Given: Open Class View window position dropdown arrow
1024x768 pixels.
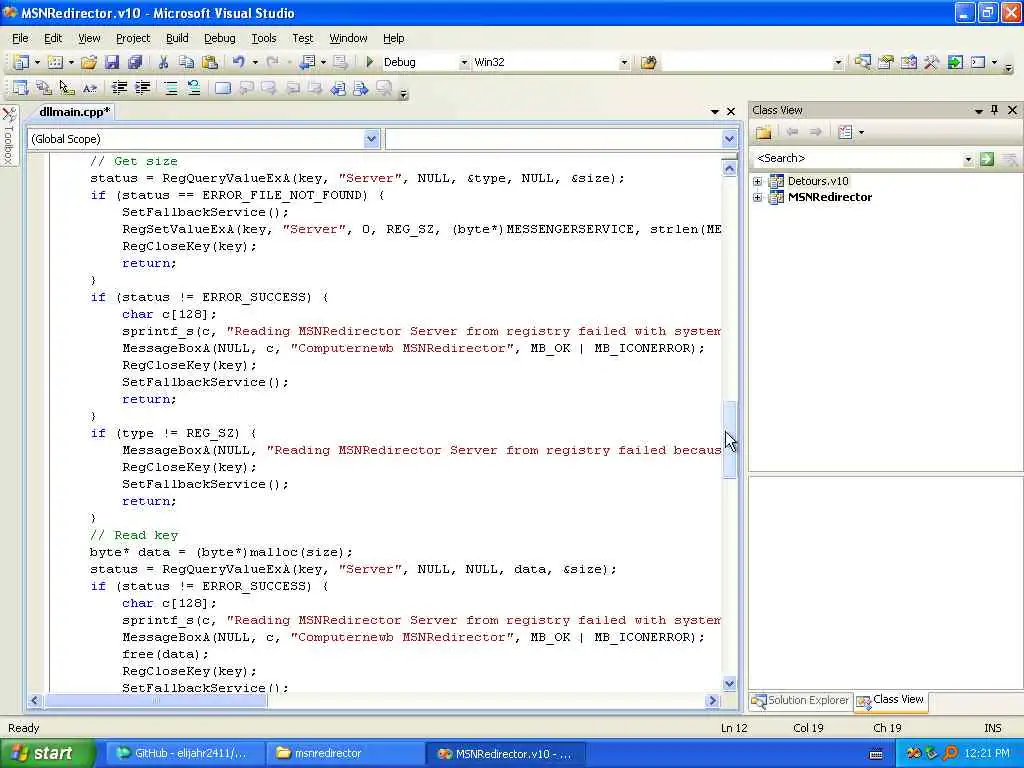Looking at the screenshot, I should [x=978, y=111].
